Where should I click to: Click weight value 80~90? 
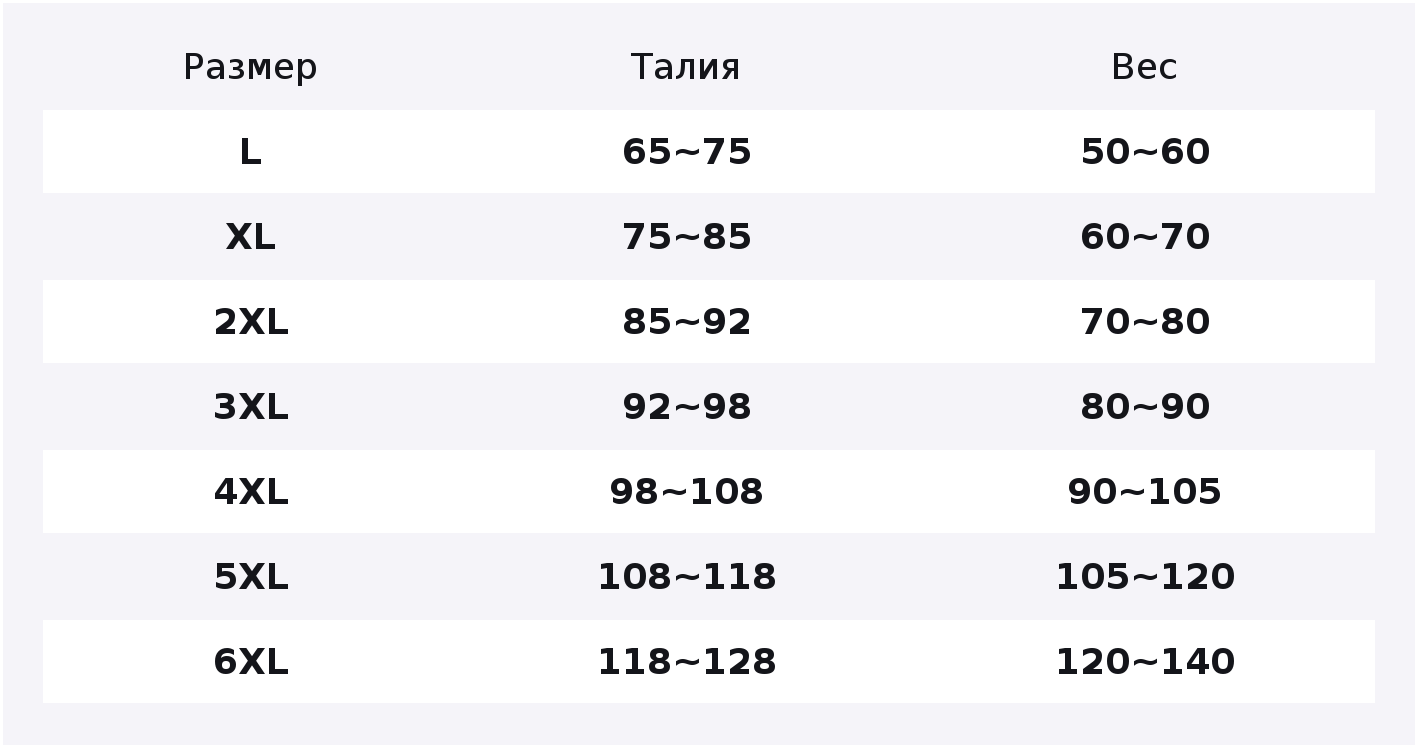(1145, 407)
